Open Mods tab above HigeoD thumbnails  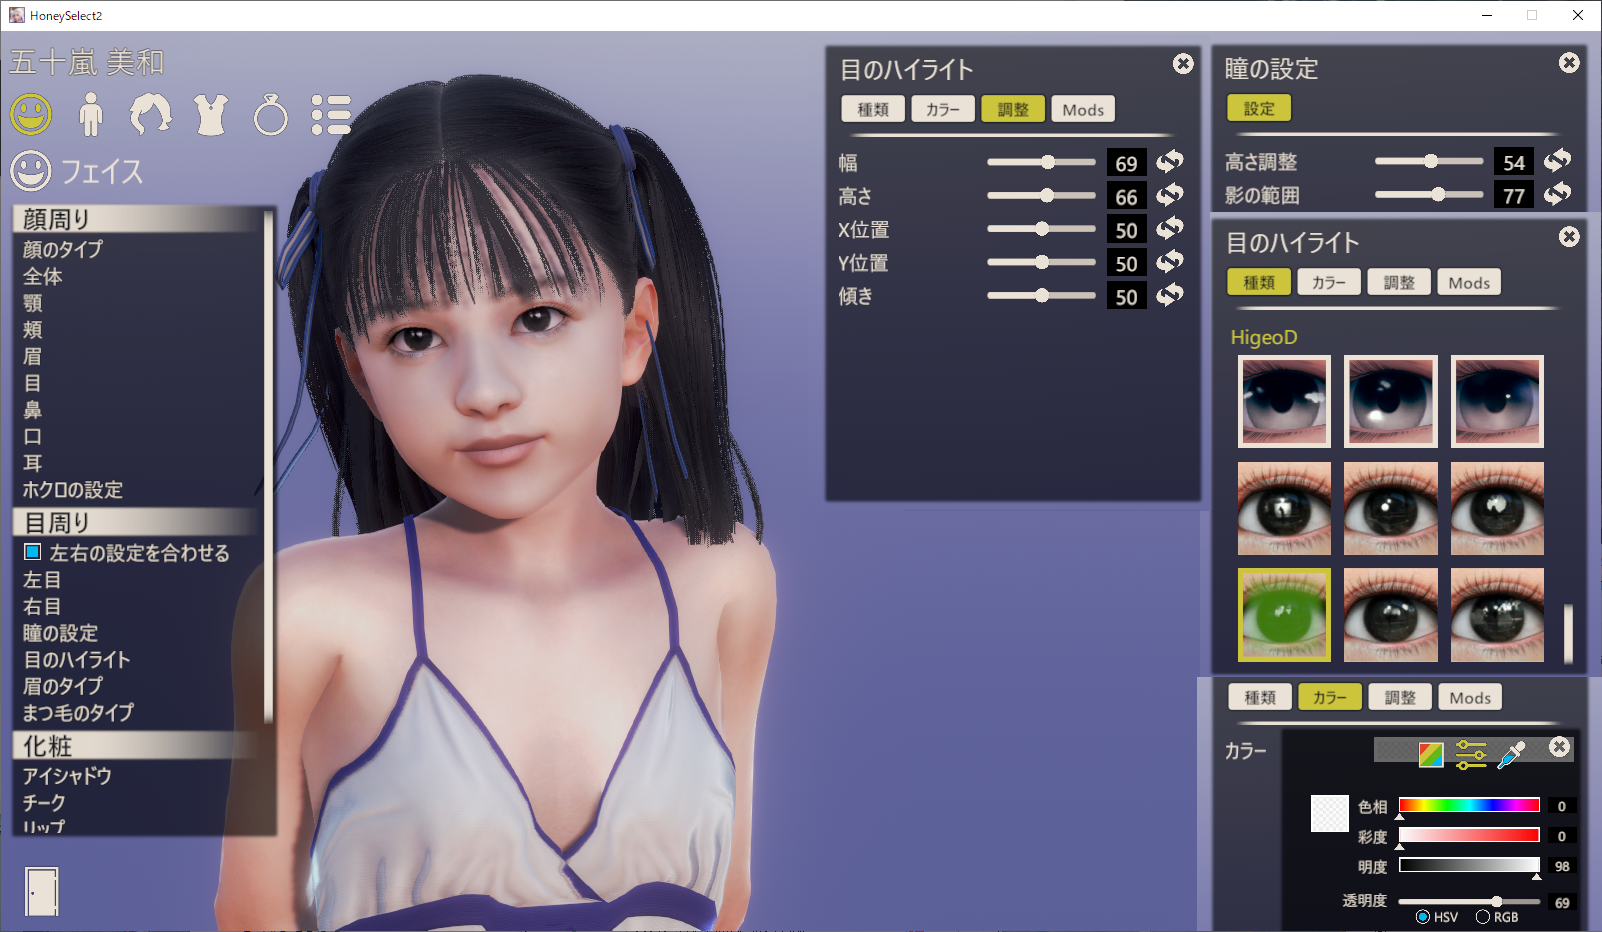[x=1469, y=283]
